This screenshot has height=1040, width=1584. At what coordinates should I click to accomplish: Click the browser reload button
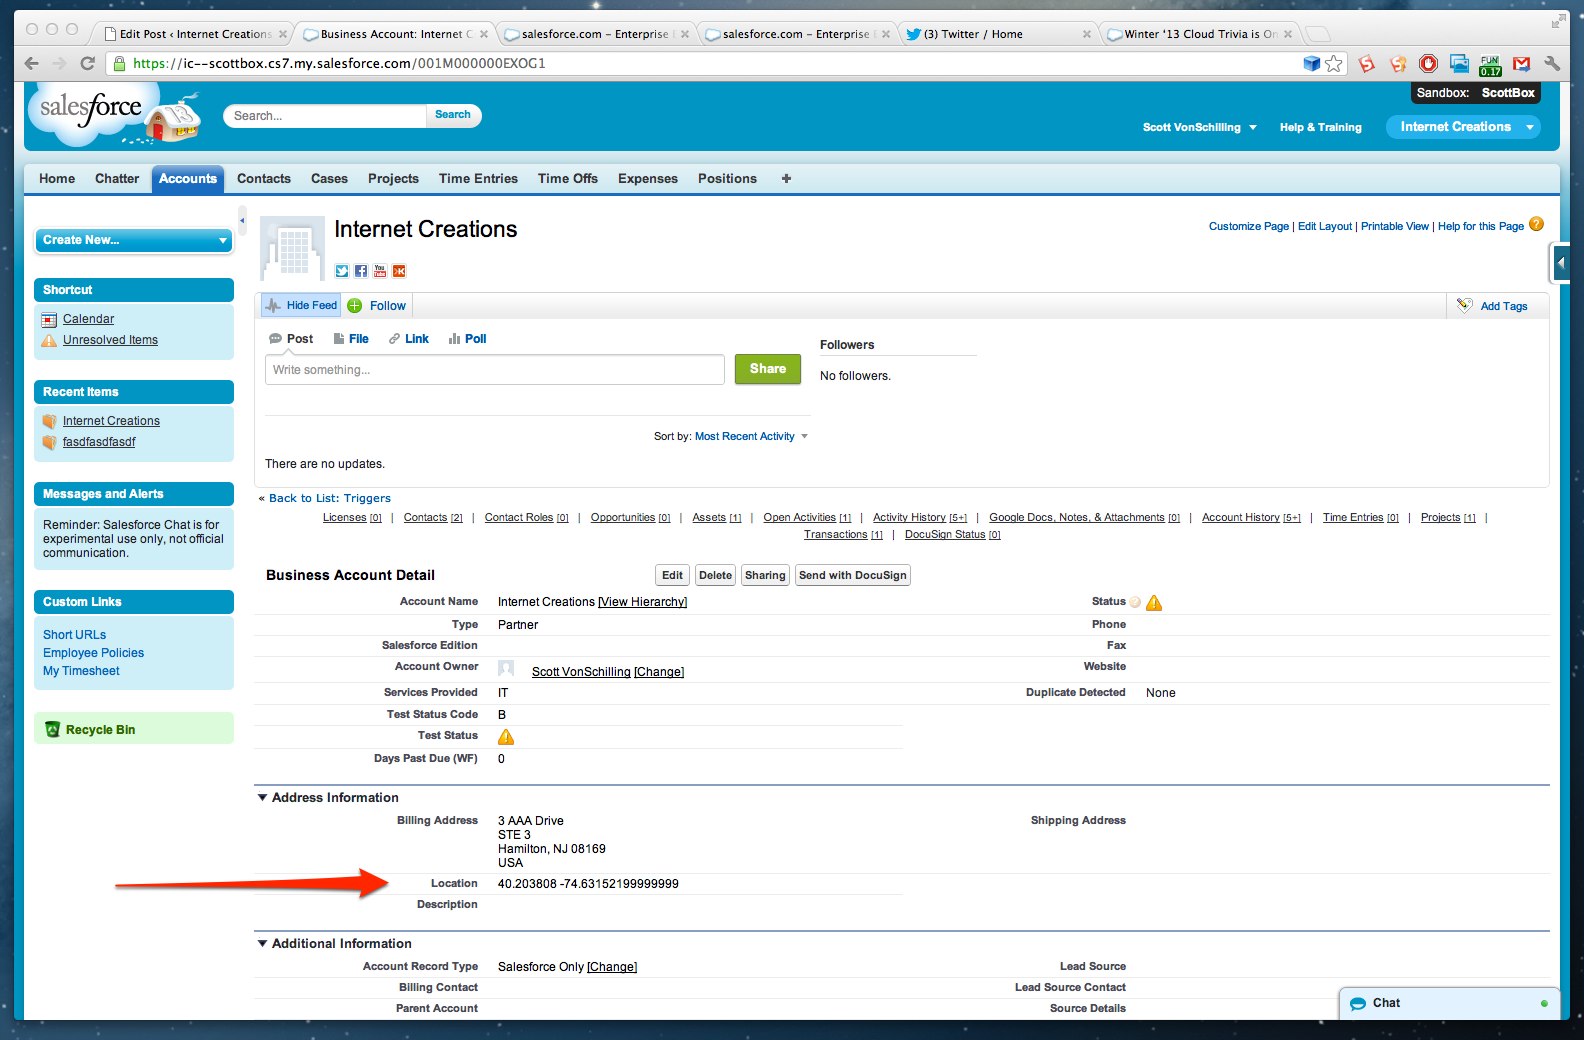pos(87,63)
